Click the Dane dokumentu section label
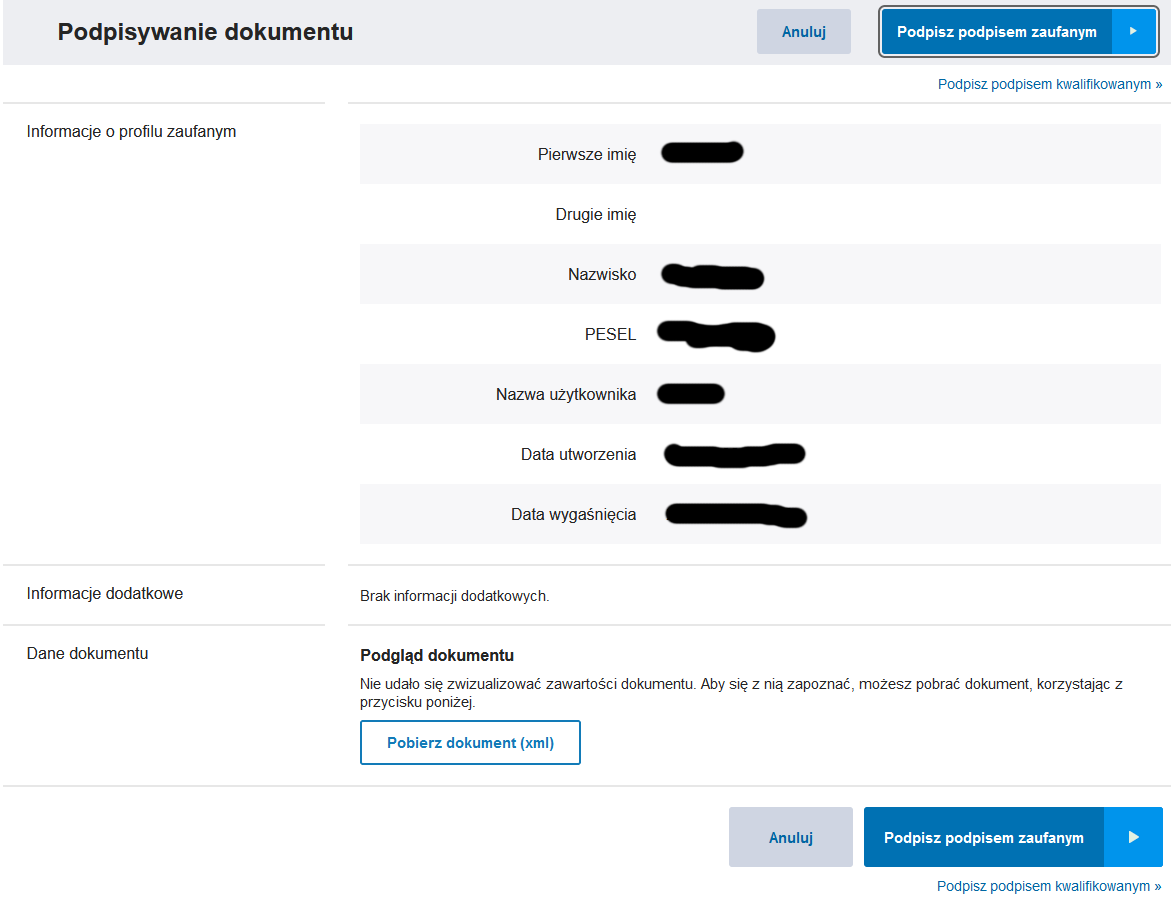Viewport: 1171px width, 899px height. (x=87, y=653)
